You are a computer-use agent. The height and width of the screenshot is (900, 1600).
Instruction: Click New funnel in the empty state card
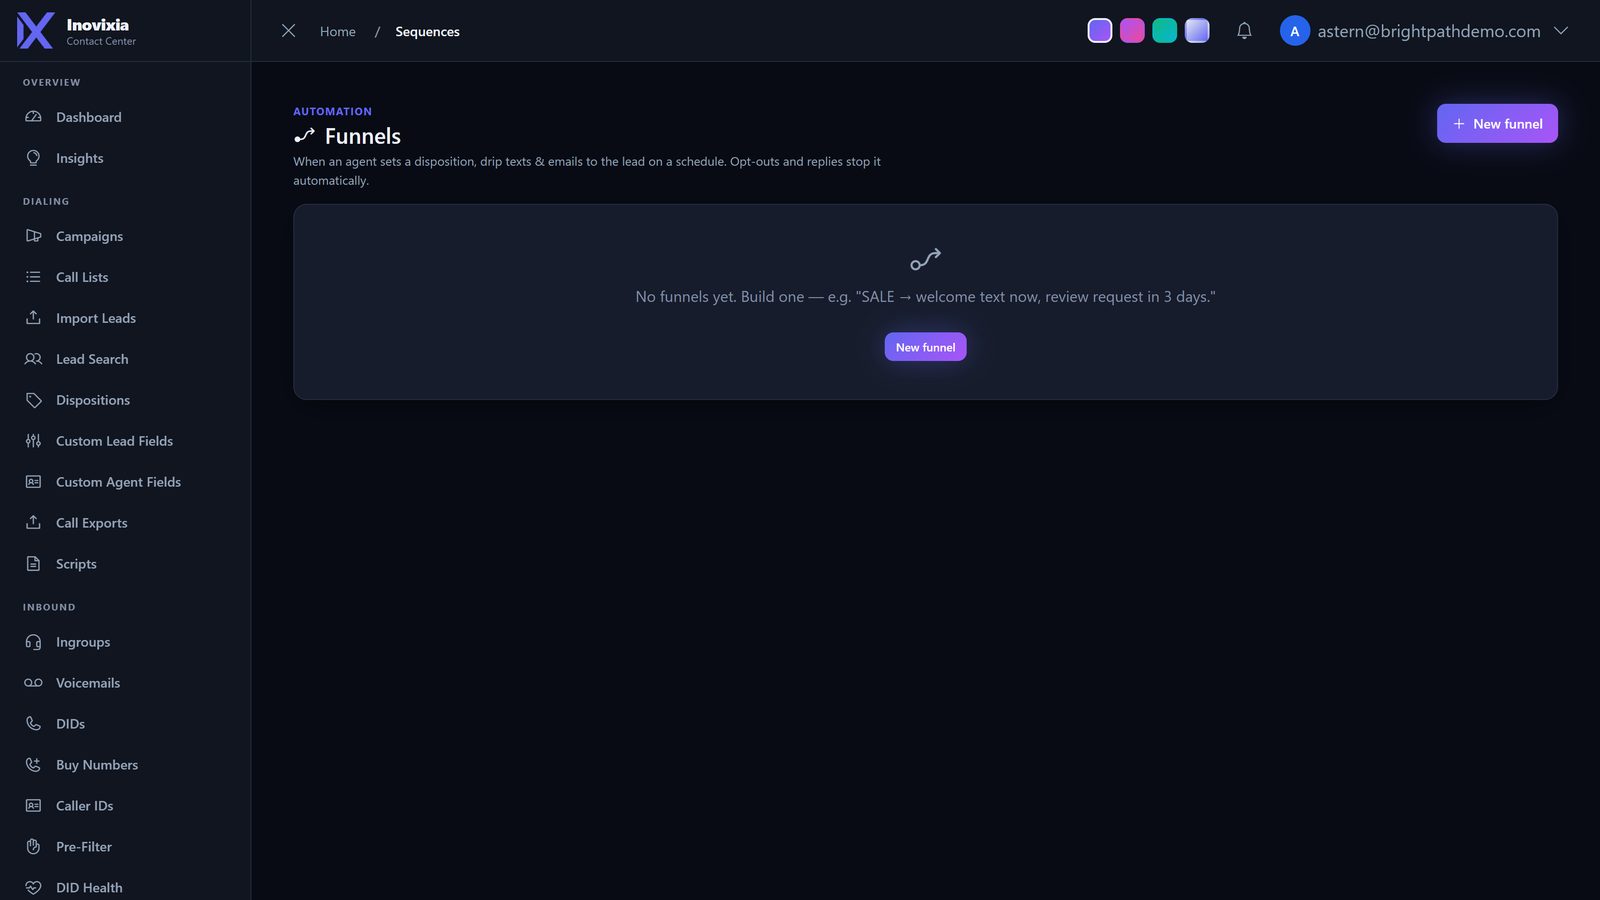pos(925,347)
